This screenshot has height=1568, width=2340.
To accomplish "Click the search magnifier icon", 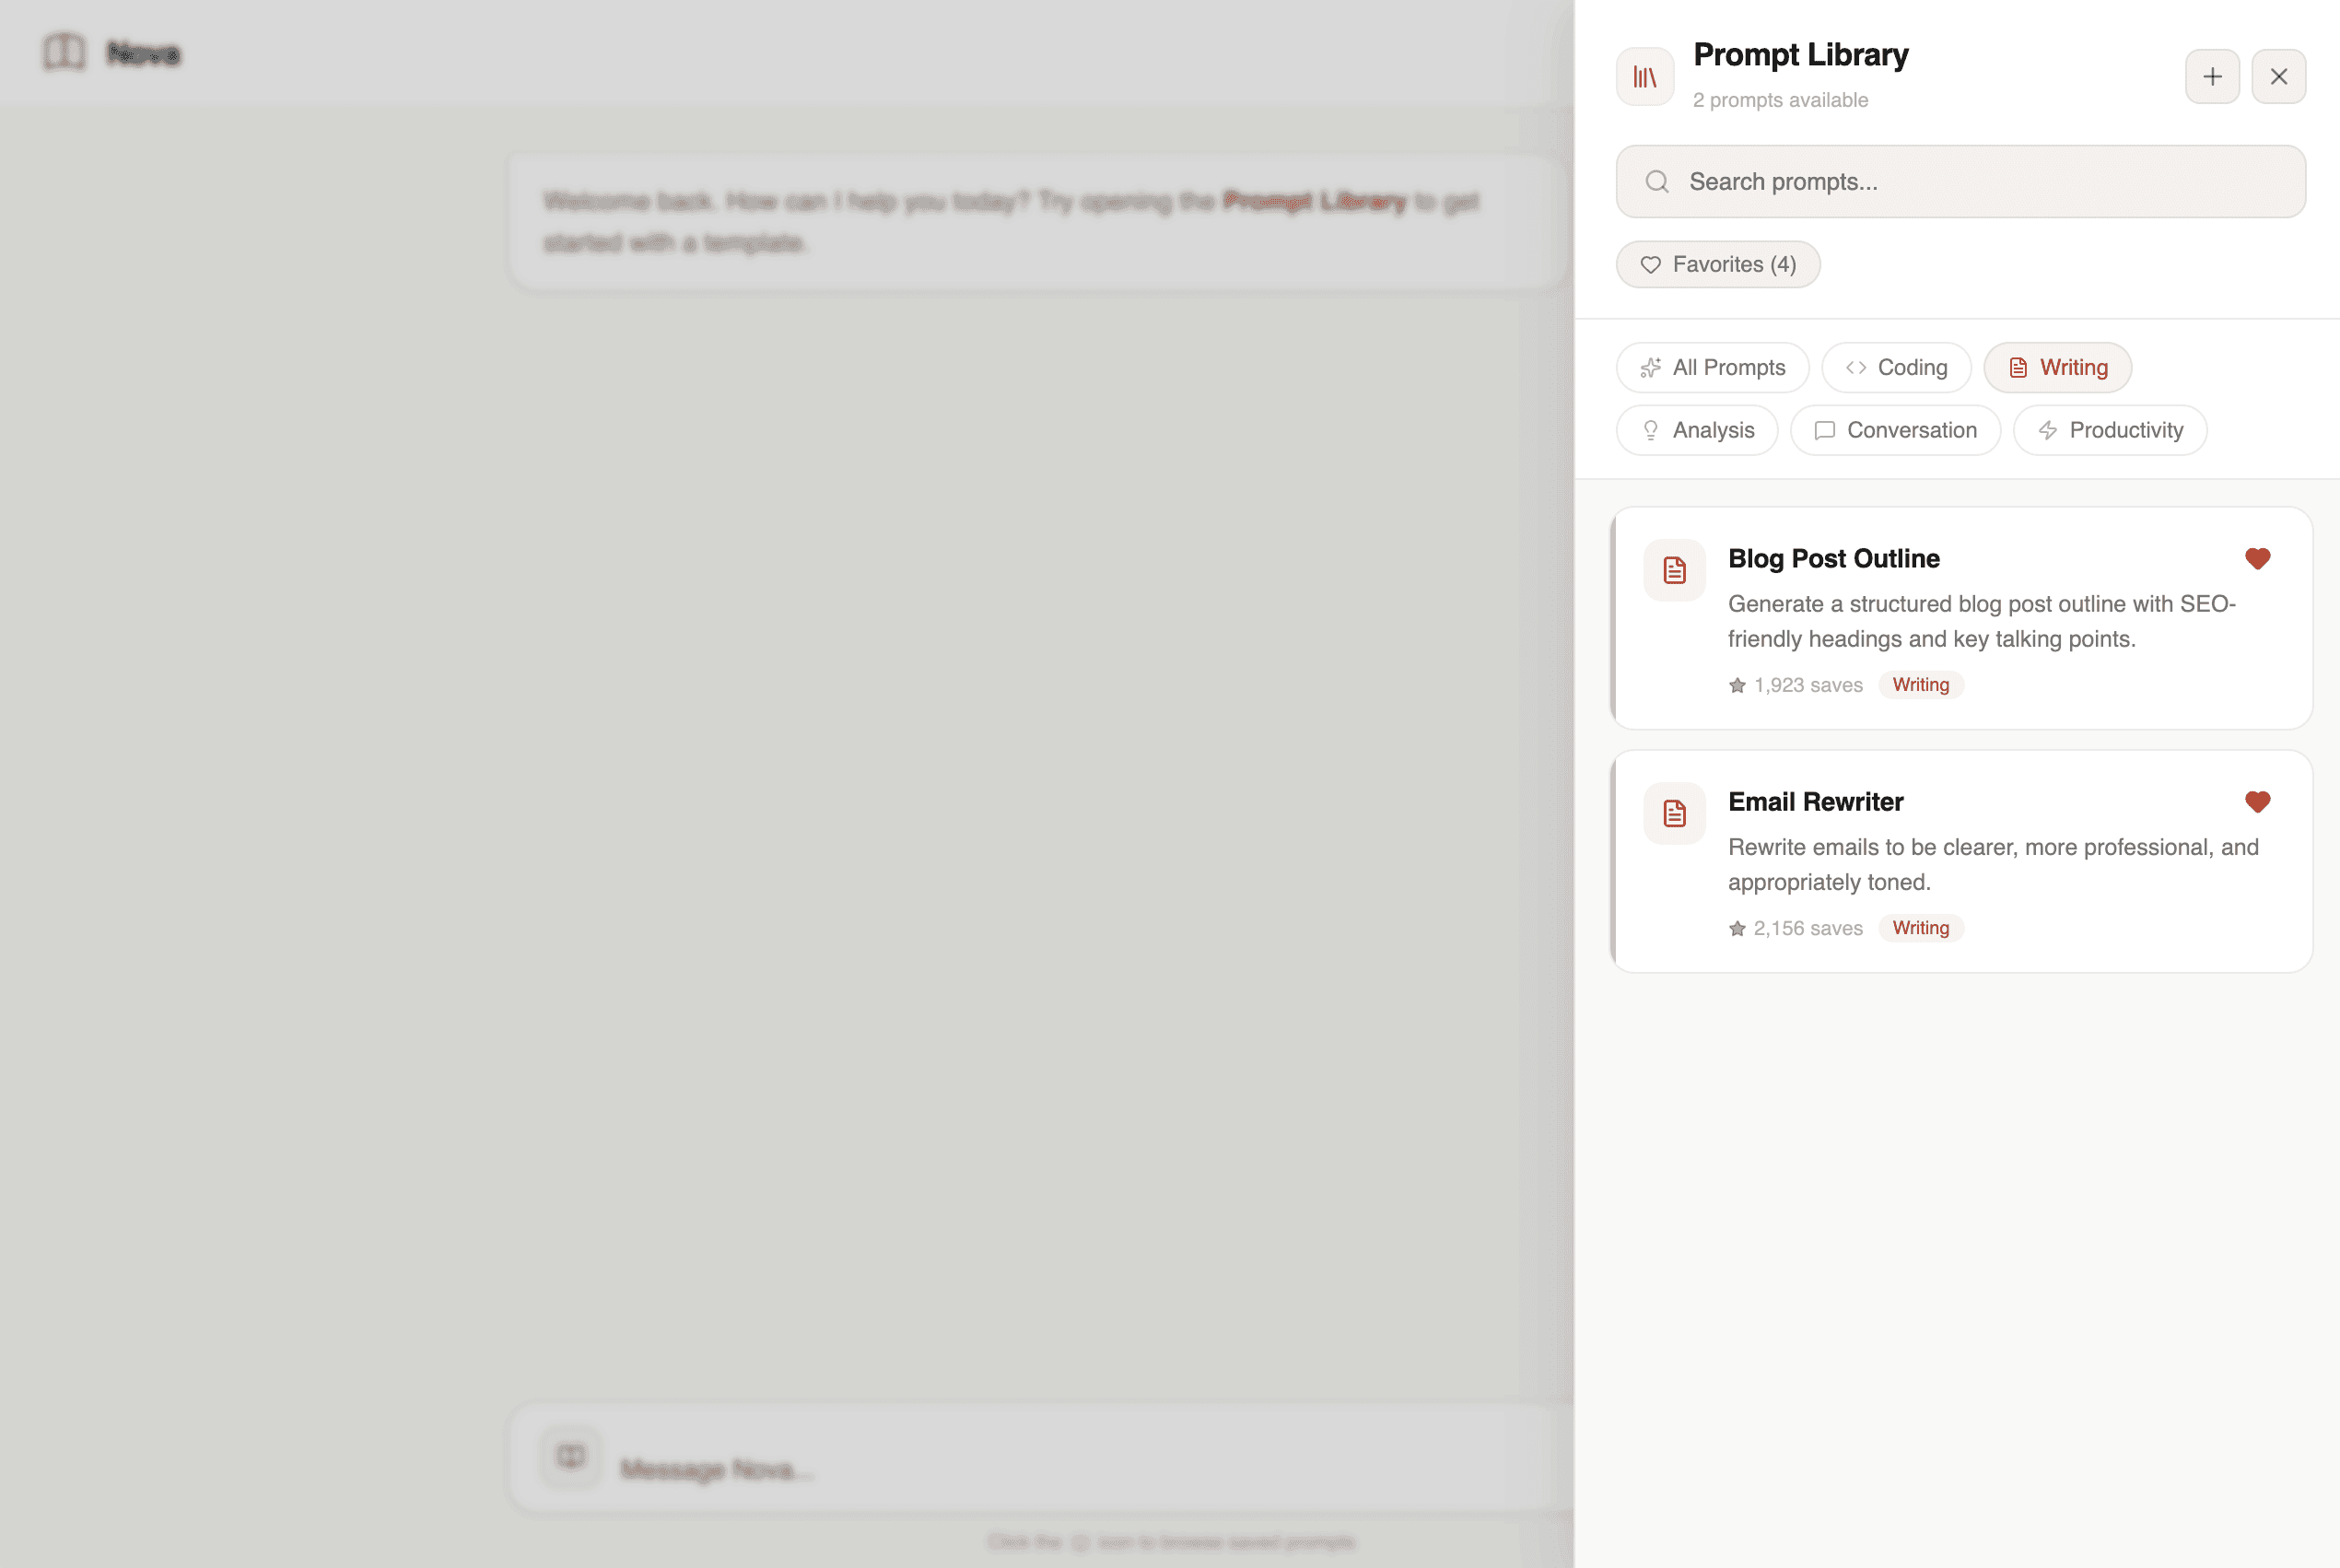I will tap(1657, 181).
